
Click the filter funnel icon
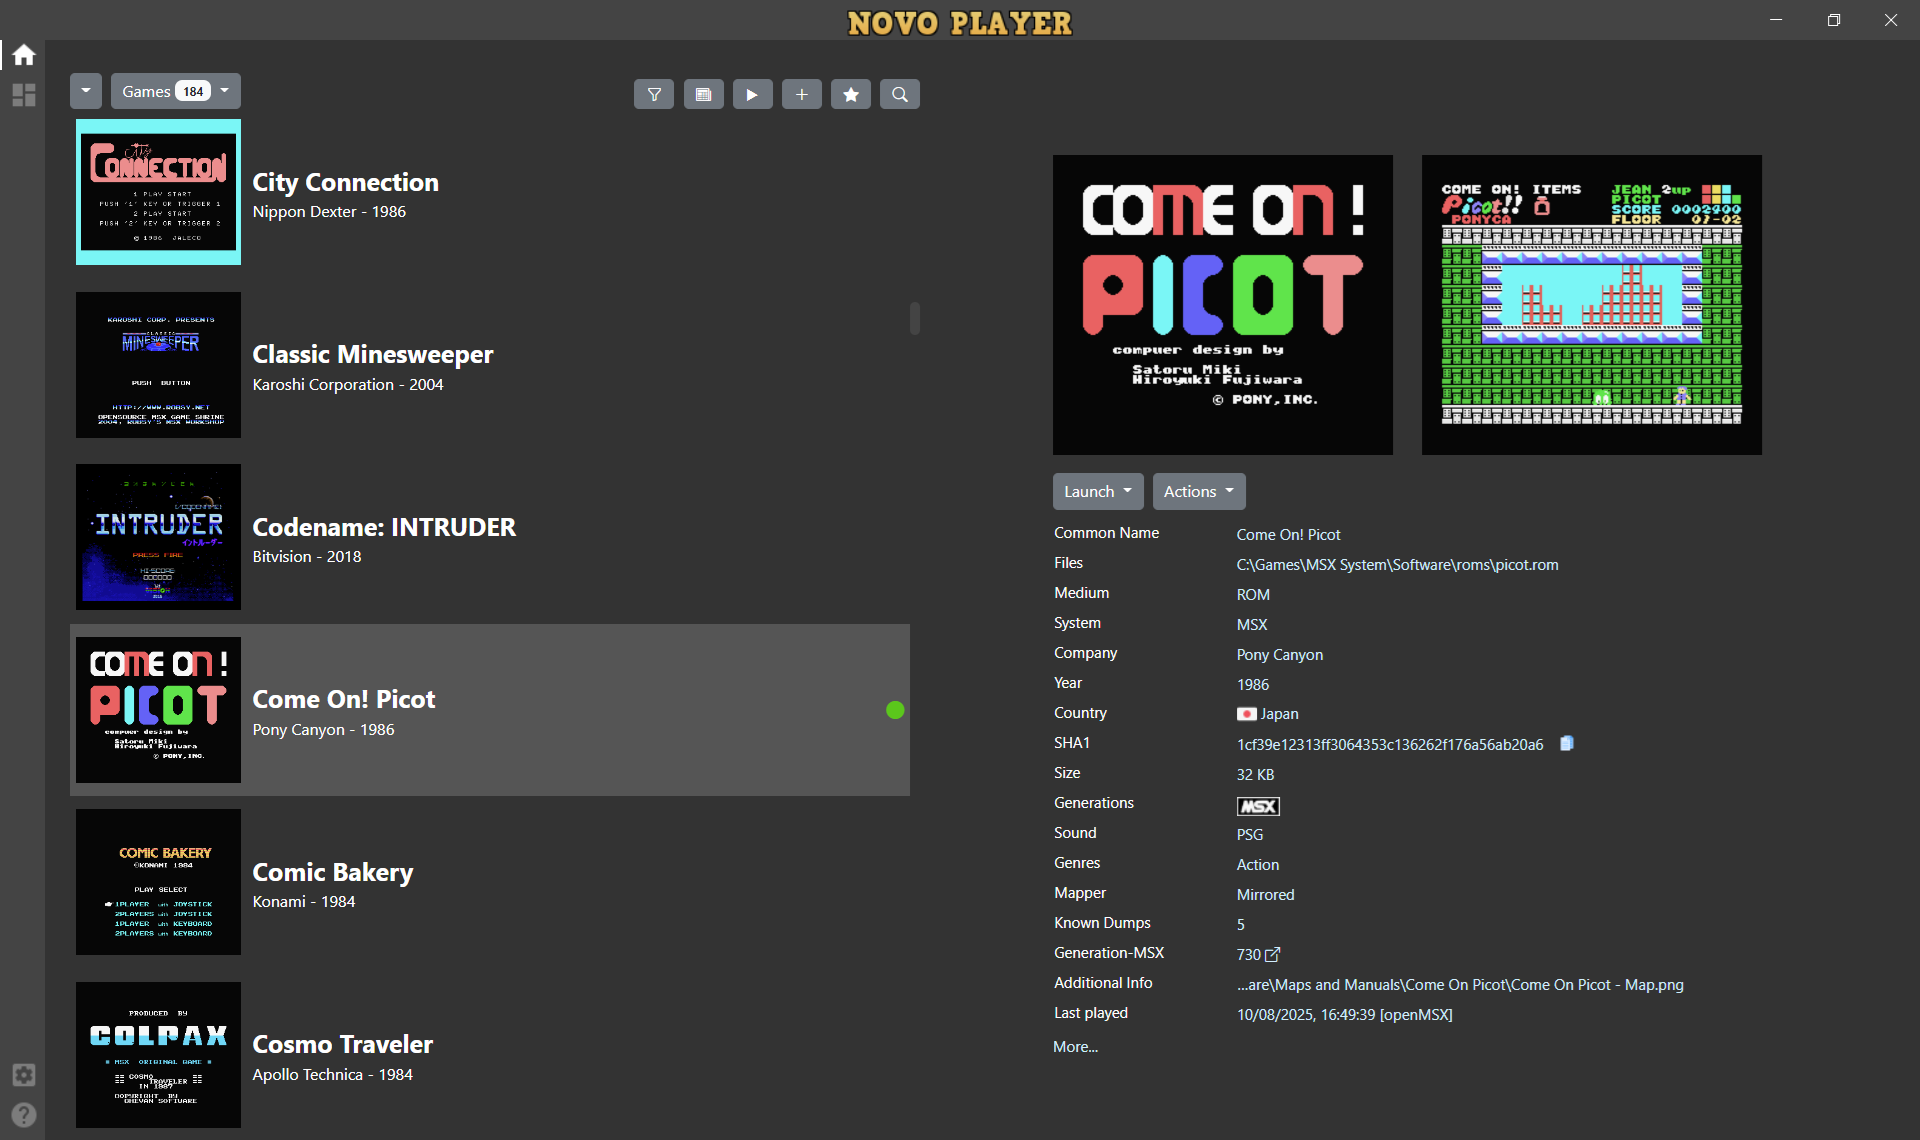(654, 94)
